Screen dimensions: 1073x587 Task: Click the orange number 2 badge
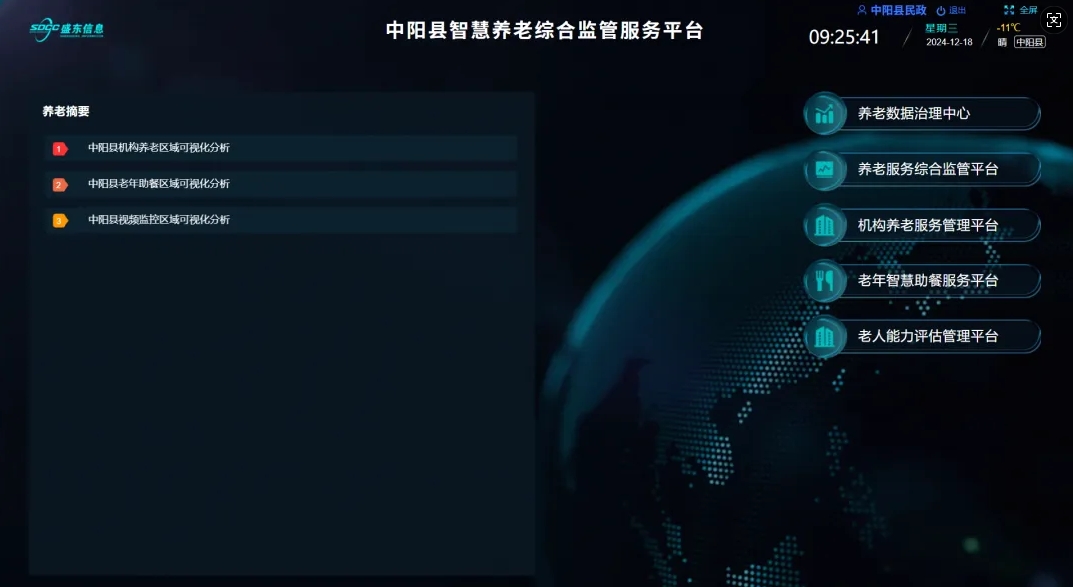tap(60, 185)
